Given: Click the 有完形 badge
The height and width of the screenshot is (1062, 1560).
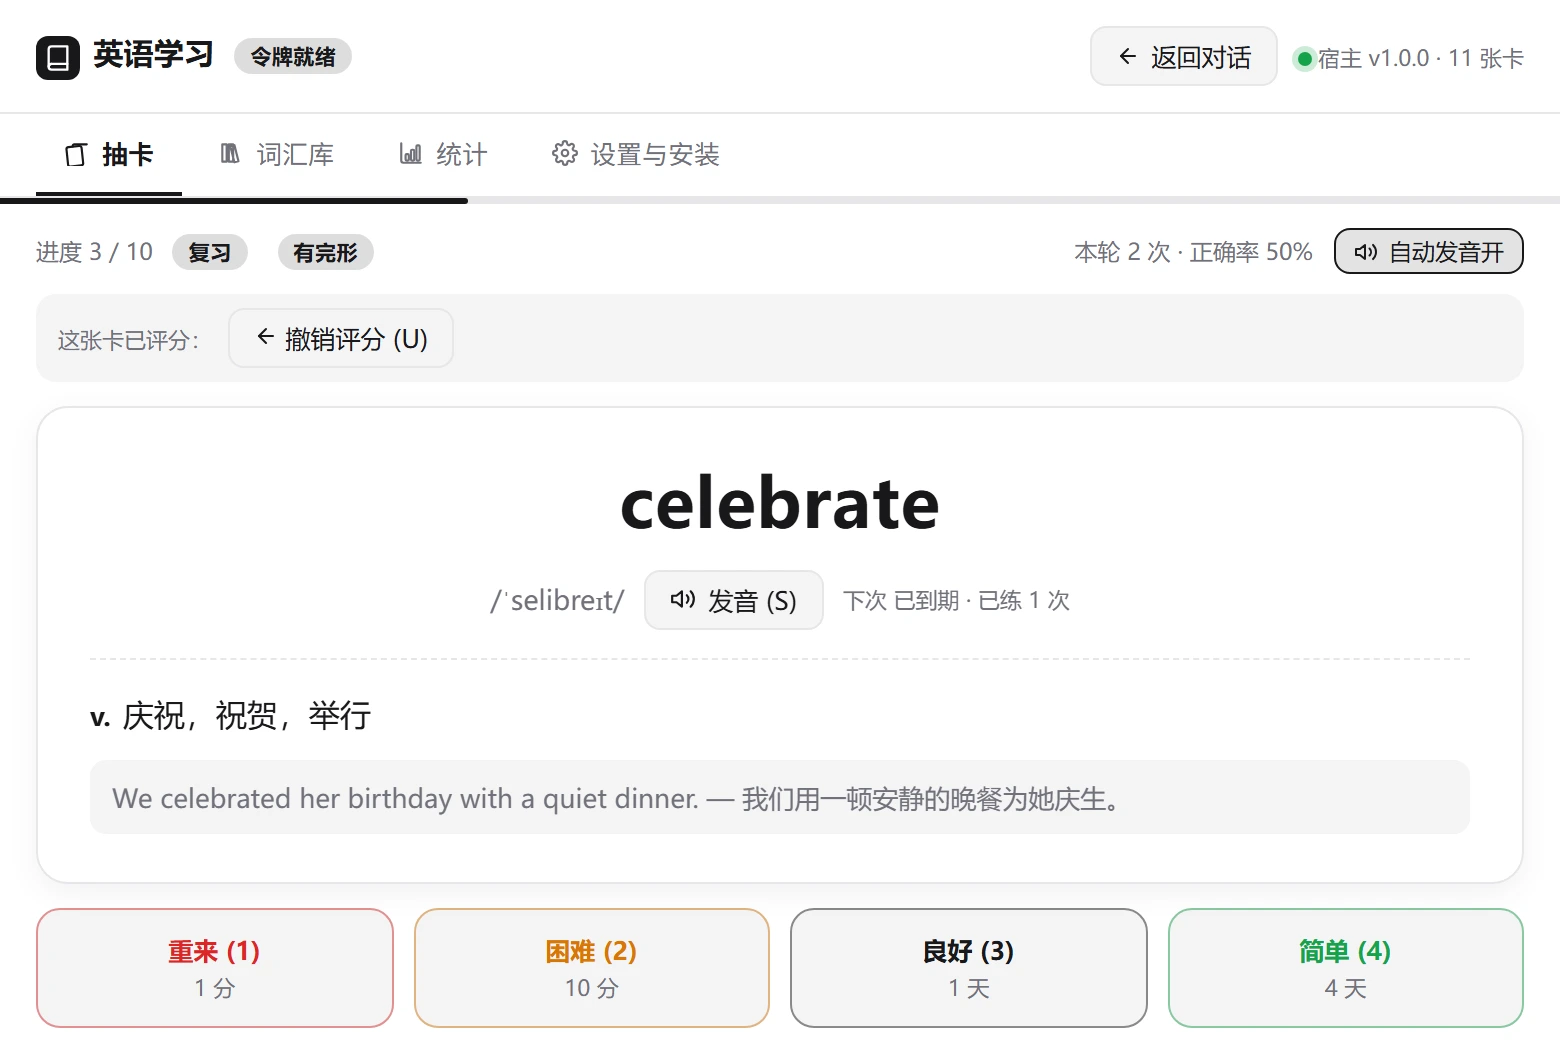Looking at the screenshot, I should [x=326, y=252].
